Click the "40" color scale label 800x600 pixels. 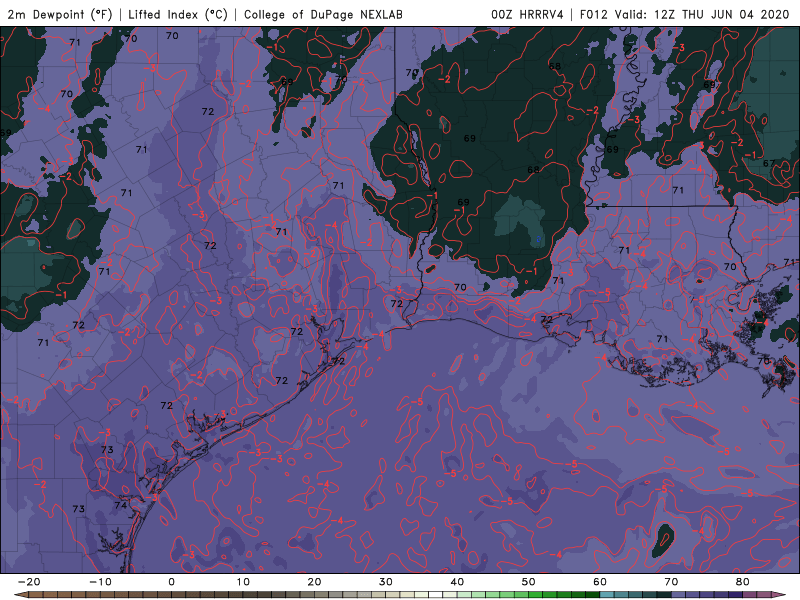(457, 582)
